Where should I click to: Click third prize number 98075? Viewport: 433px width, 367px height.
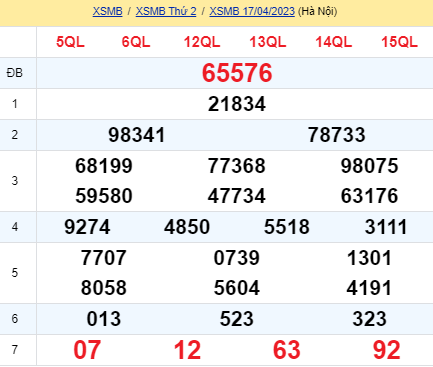click(369, 166)
